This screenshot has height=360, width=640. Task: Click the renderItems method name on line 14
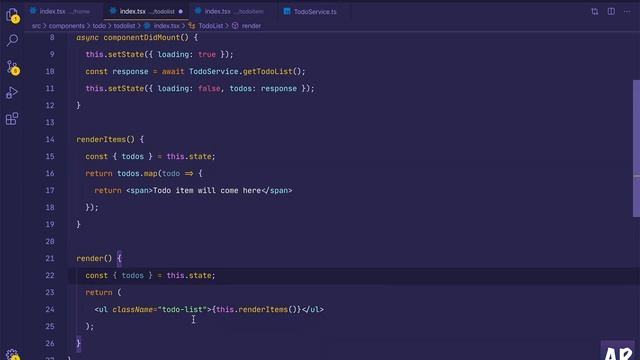click(101, 140)
